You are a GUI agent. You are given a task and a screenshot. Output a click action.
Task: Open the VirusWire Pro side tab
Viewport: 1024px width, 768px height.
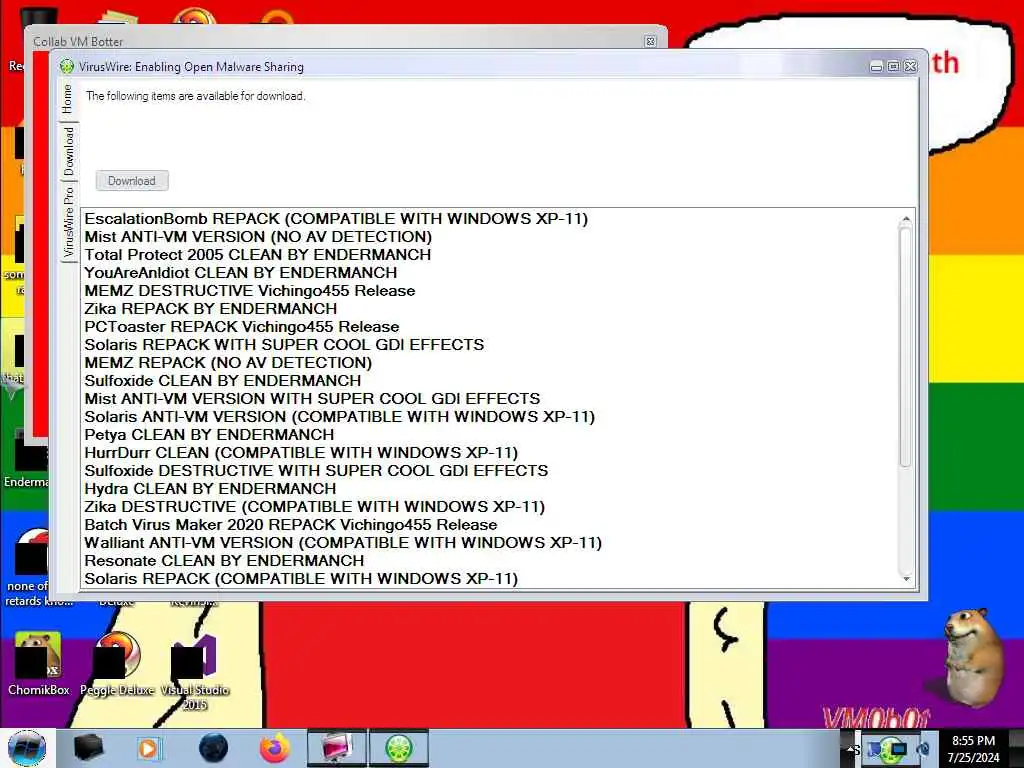(68, 222)
